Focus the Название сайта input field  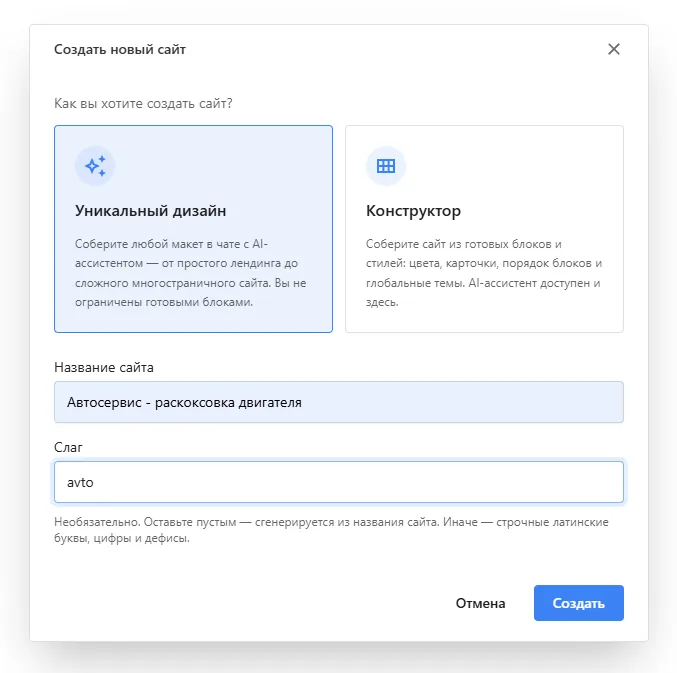coord(338,402)
